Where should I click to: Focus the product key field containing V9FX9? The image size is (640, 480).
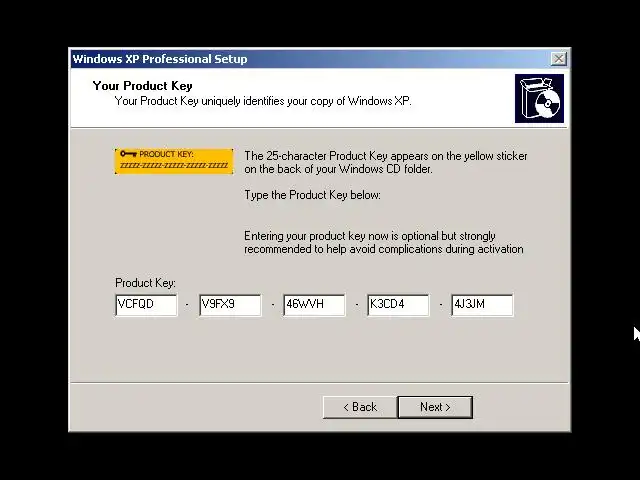tap(230, 305)
